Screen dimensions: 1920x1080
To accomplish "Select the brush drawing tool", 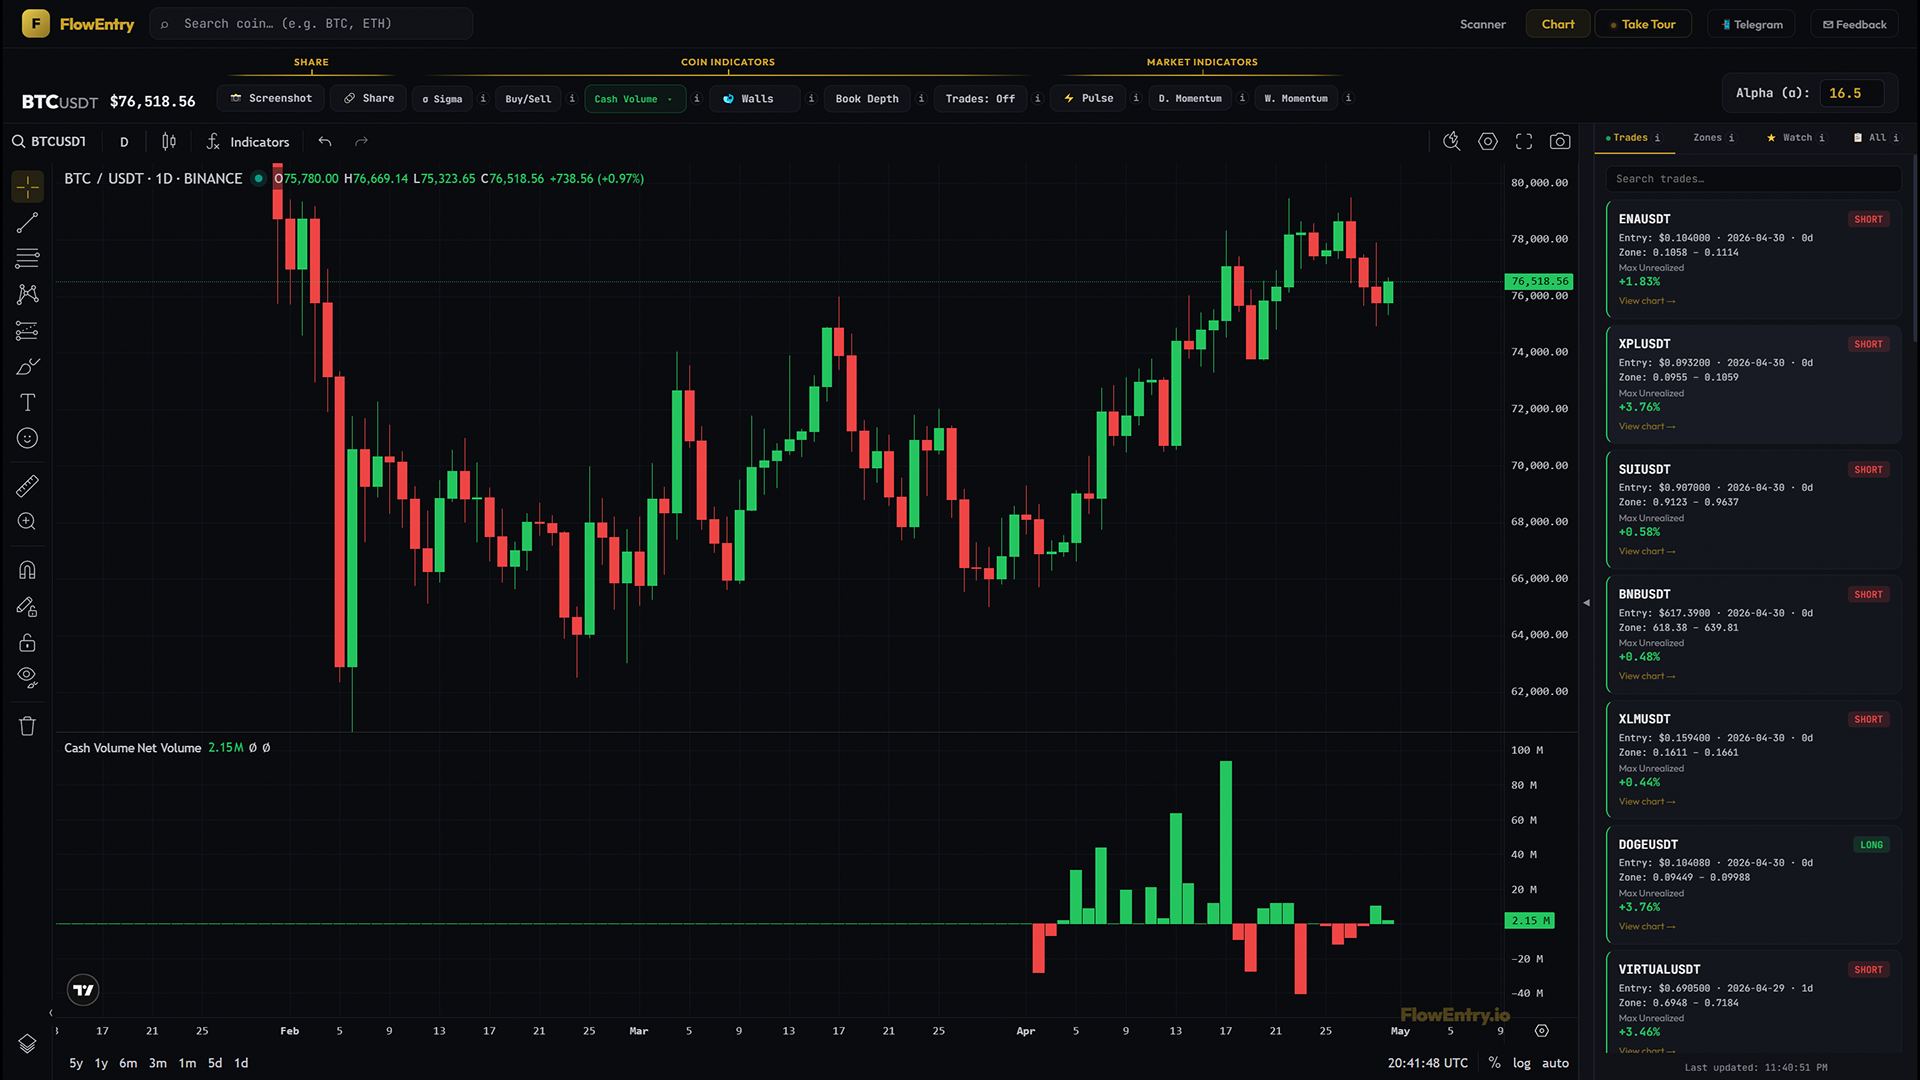I will 27,367.
